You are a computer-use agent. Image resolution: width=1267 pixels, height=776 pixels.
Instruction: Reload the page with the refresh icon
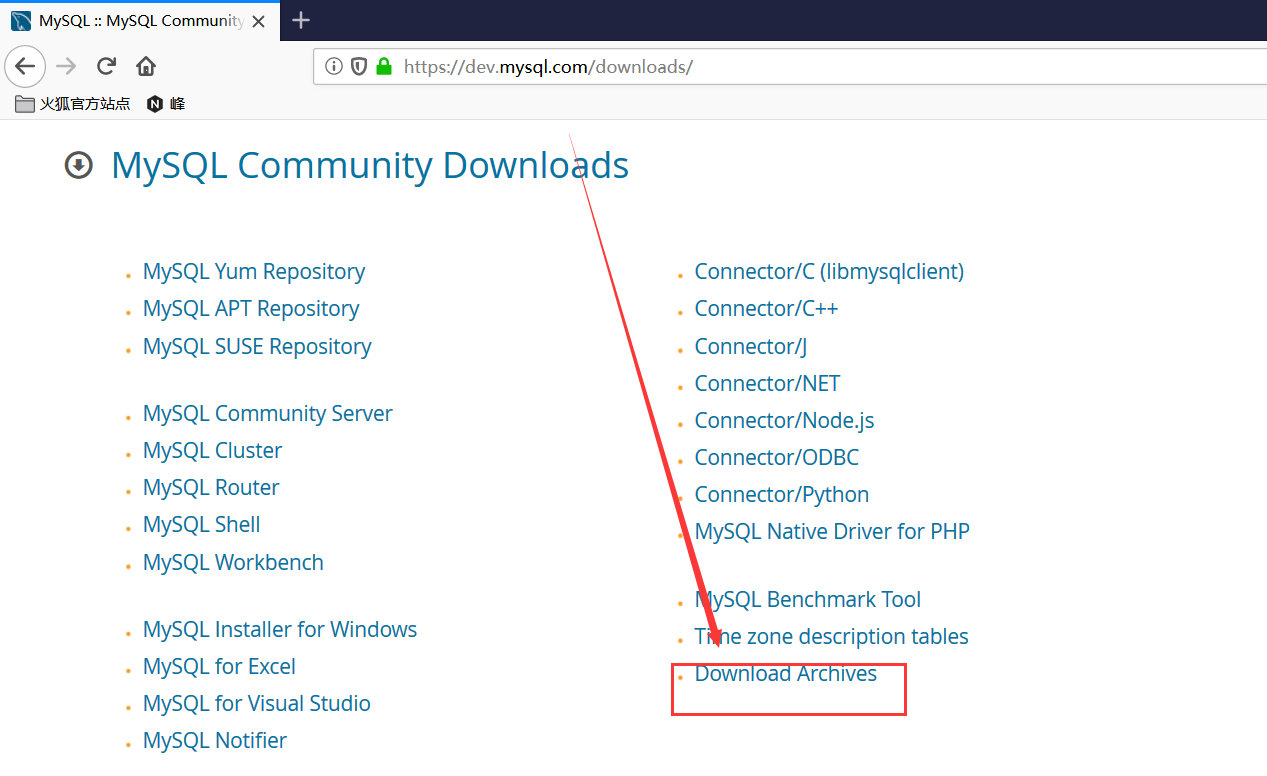tap(106, 67)
